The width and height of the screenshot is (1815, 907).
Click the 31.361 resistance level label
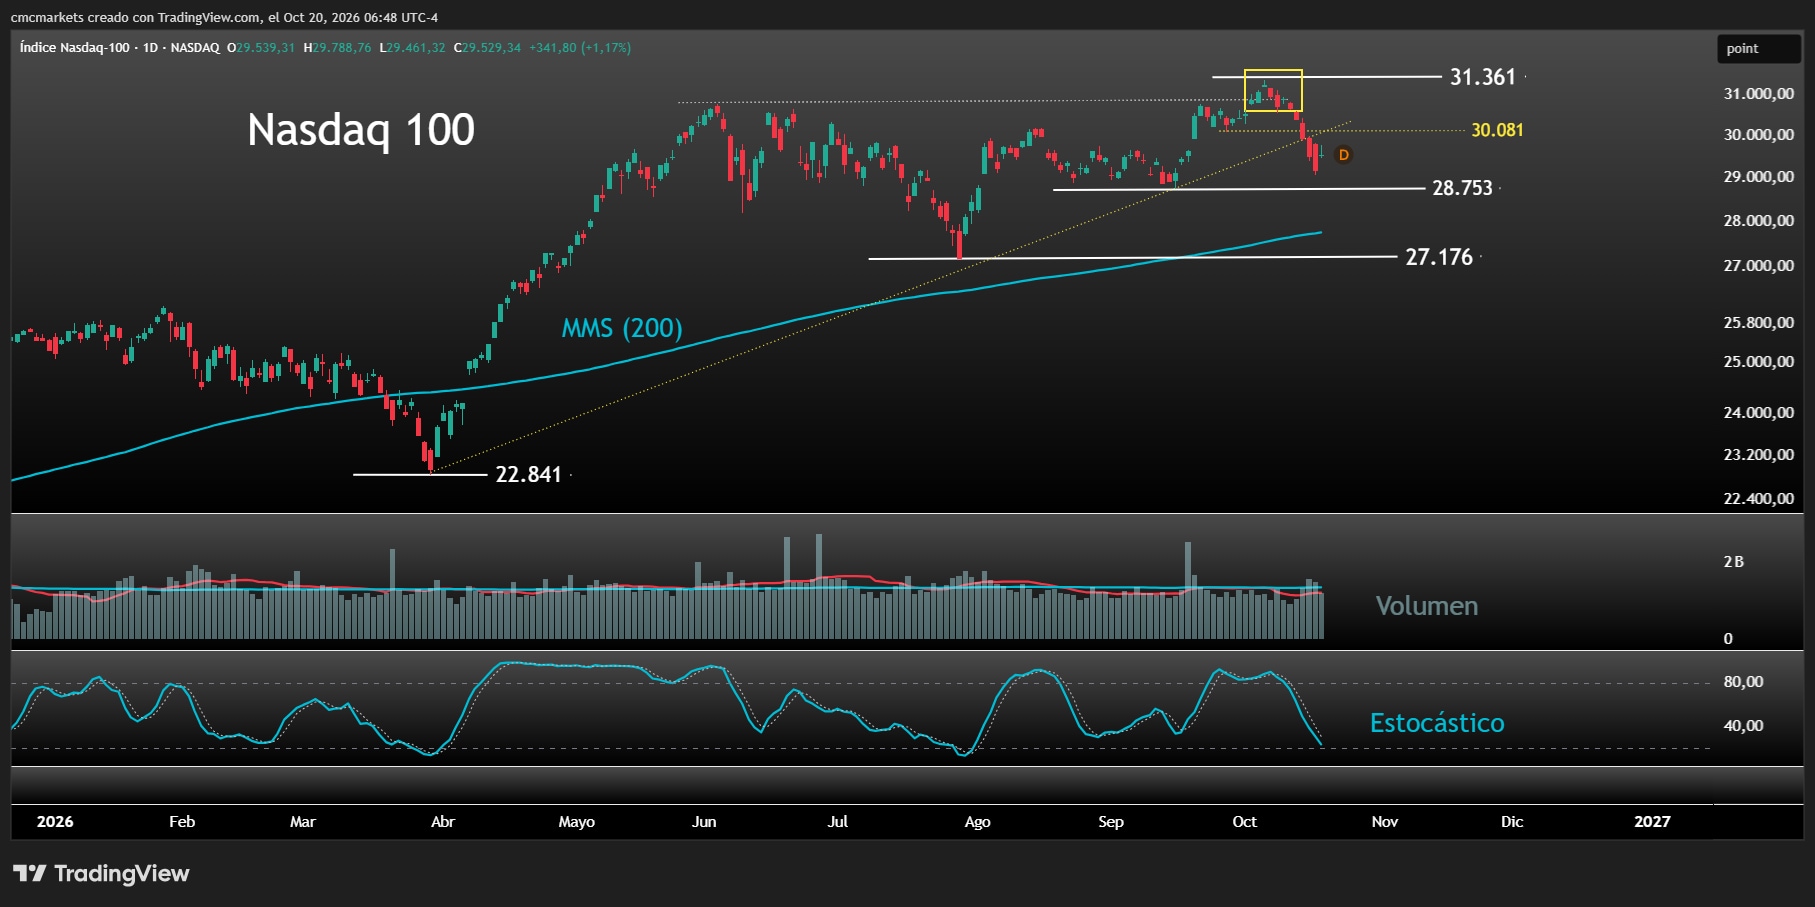[x=1483, y=77]
